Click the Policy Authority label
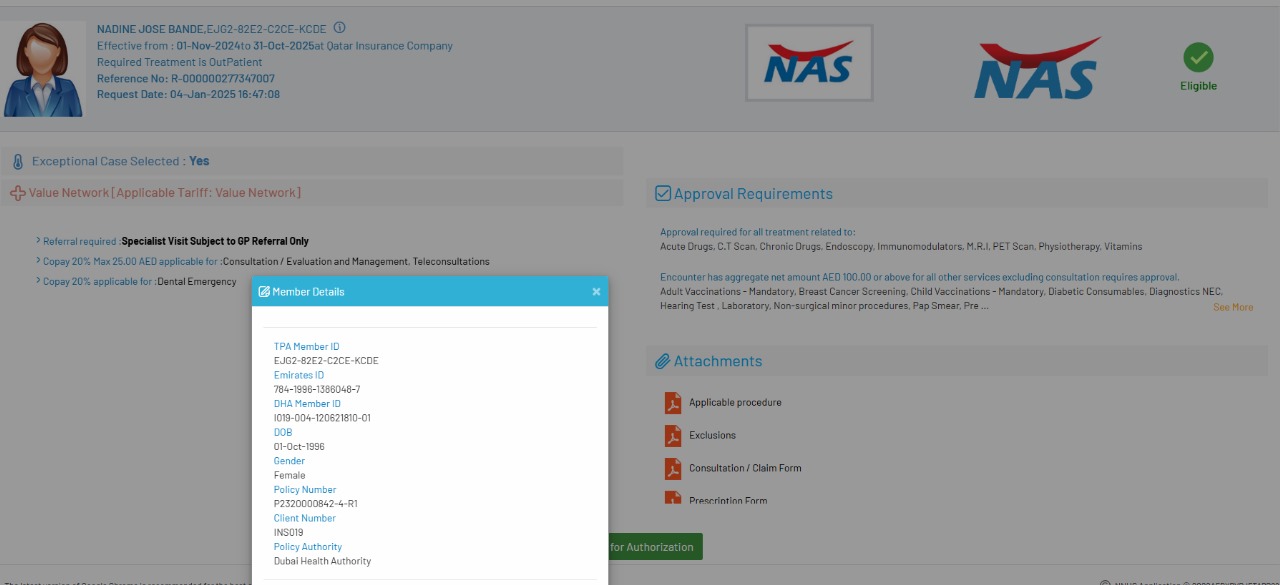Screen dimensions: 1280x585 coord(308,547)
